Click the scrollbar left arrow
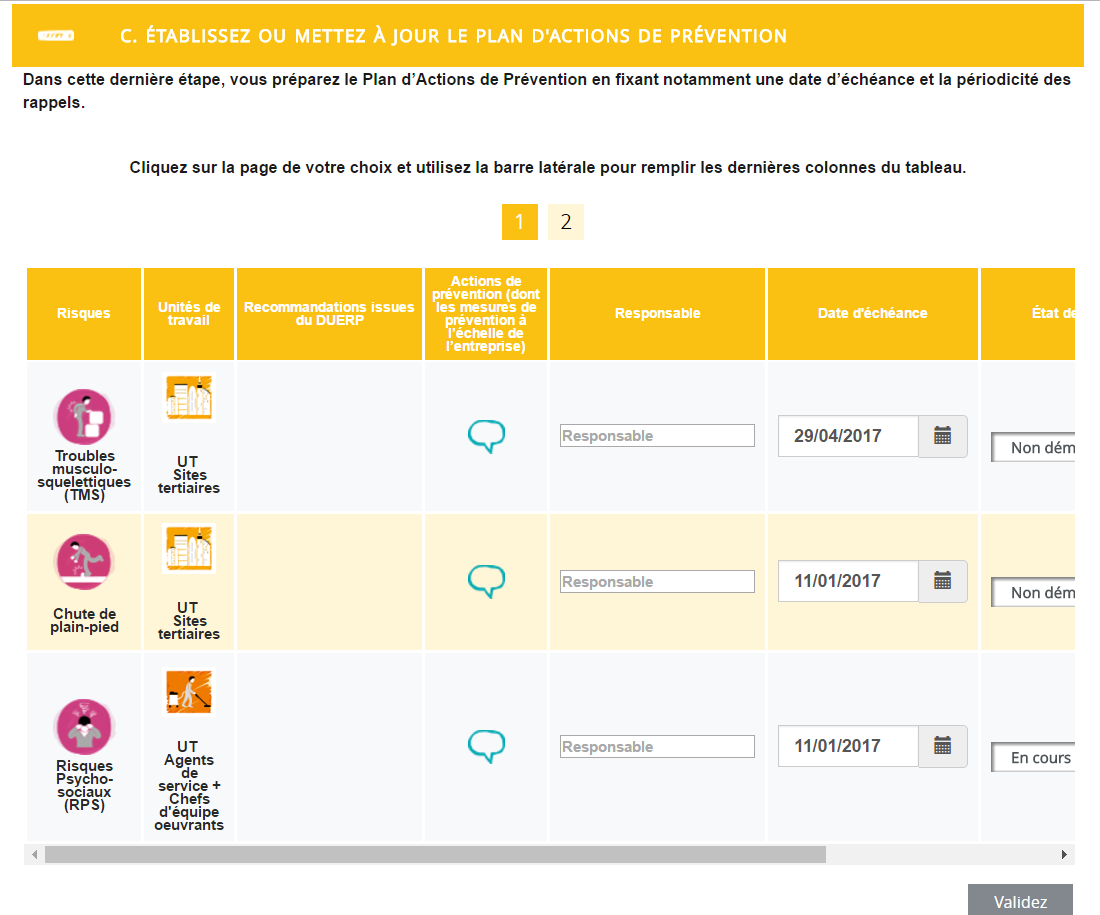Viewport: 1100px width, 915px height. coord(34,854)
